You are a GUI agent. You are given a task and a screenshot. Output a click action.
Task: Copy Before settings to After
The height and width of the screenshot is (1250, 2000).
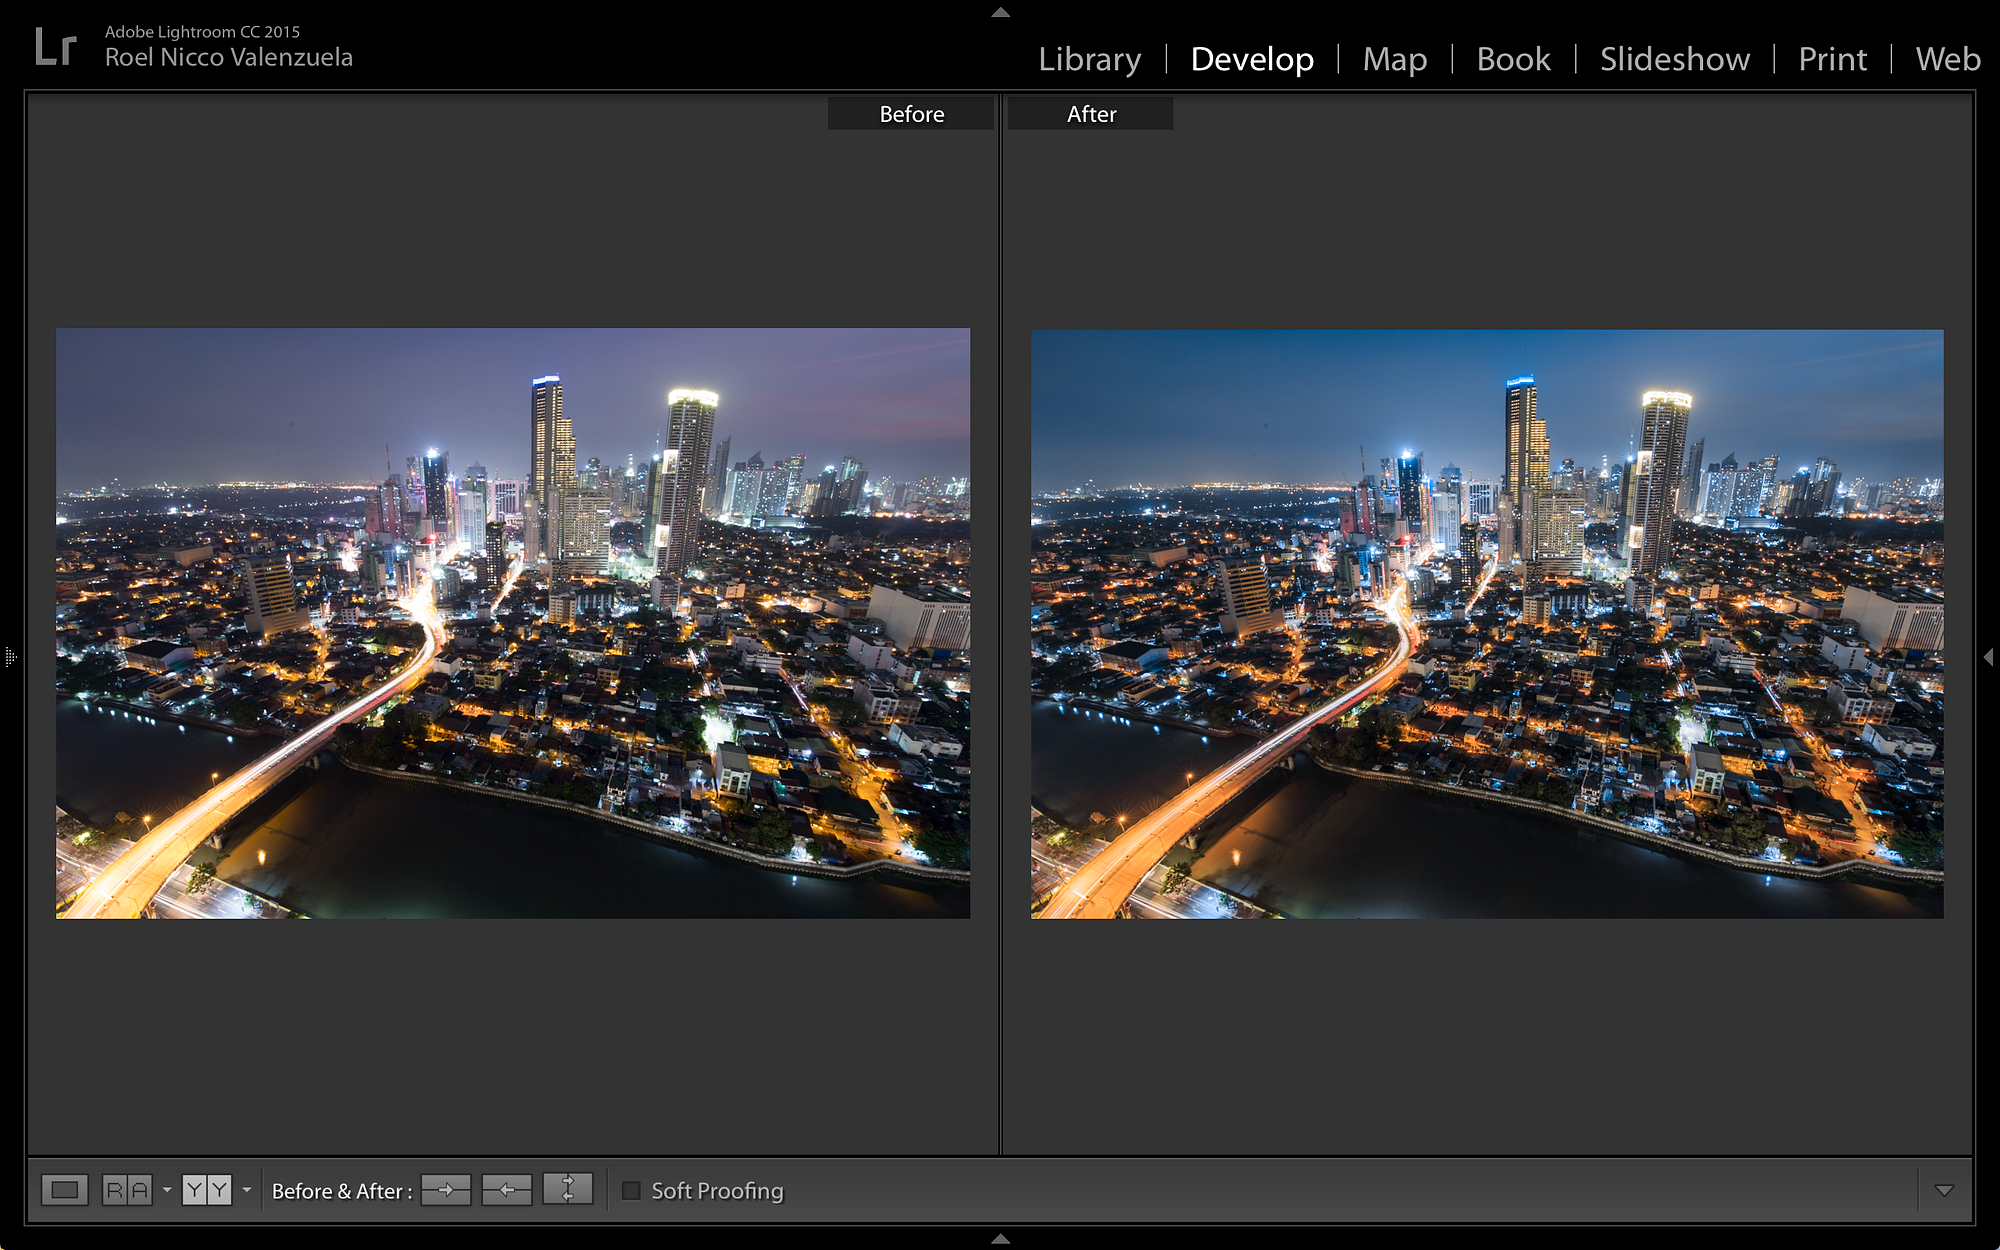coord(446,1190)
